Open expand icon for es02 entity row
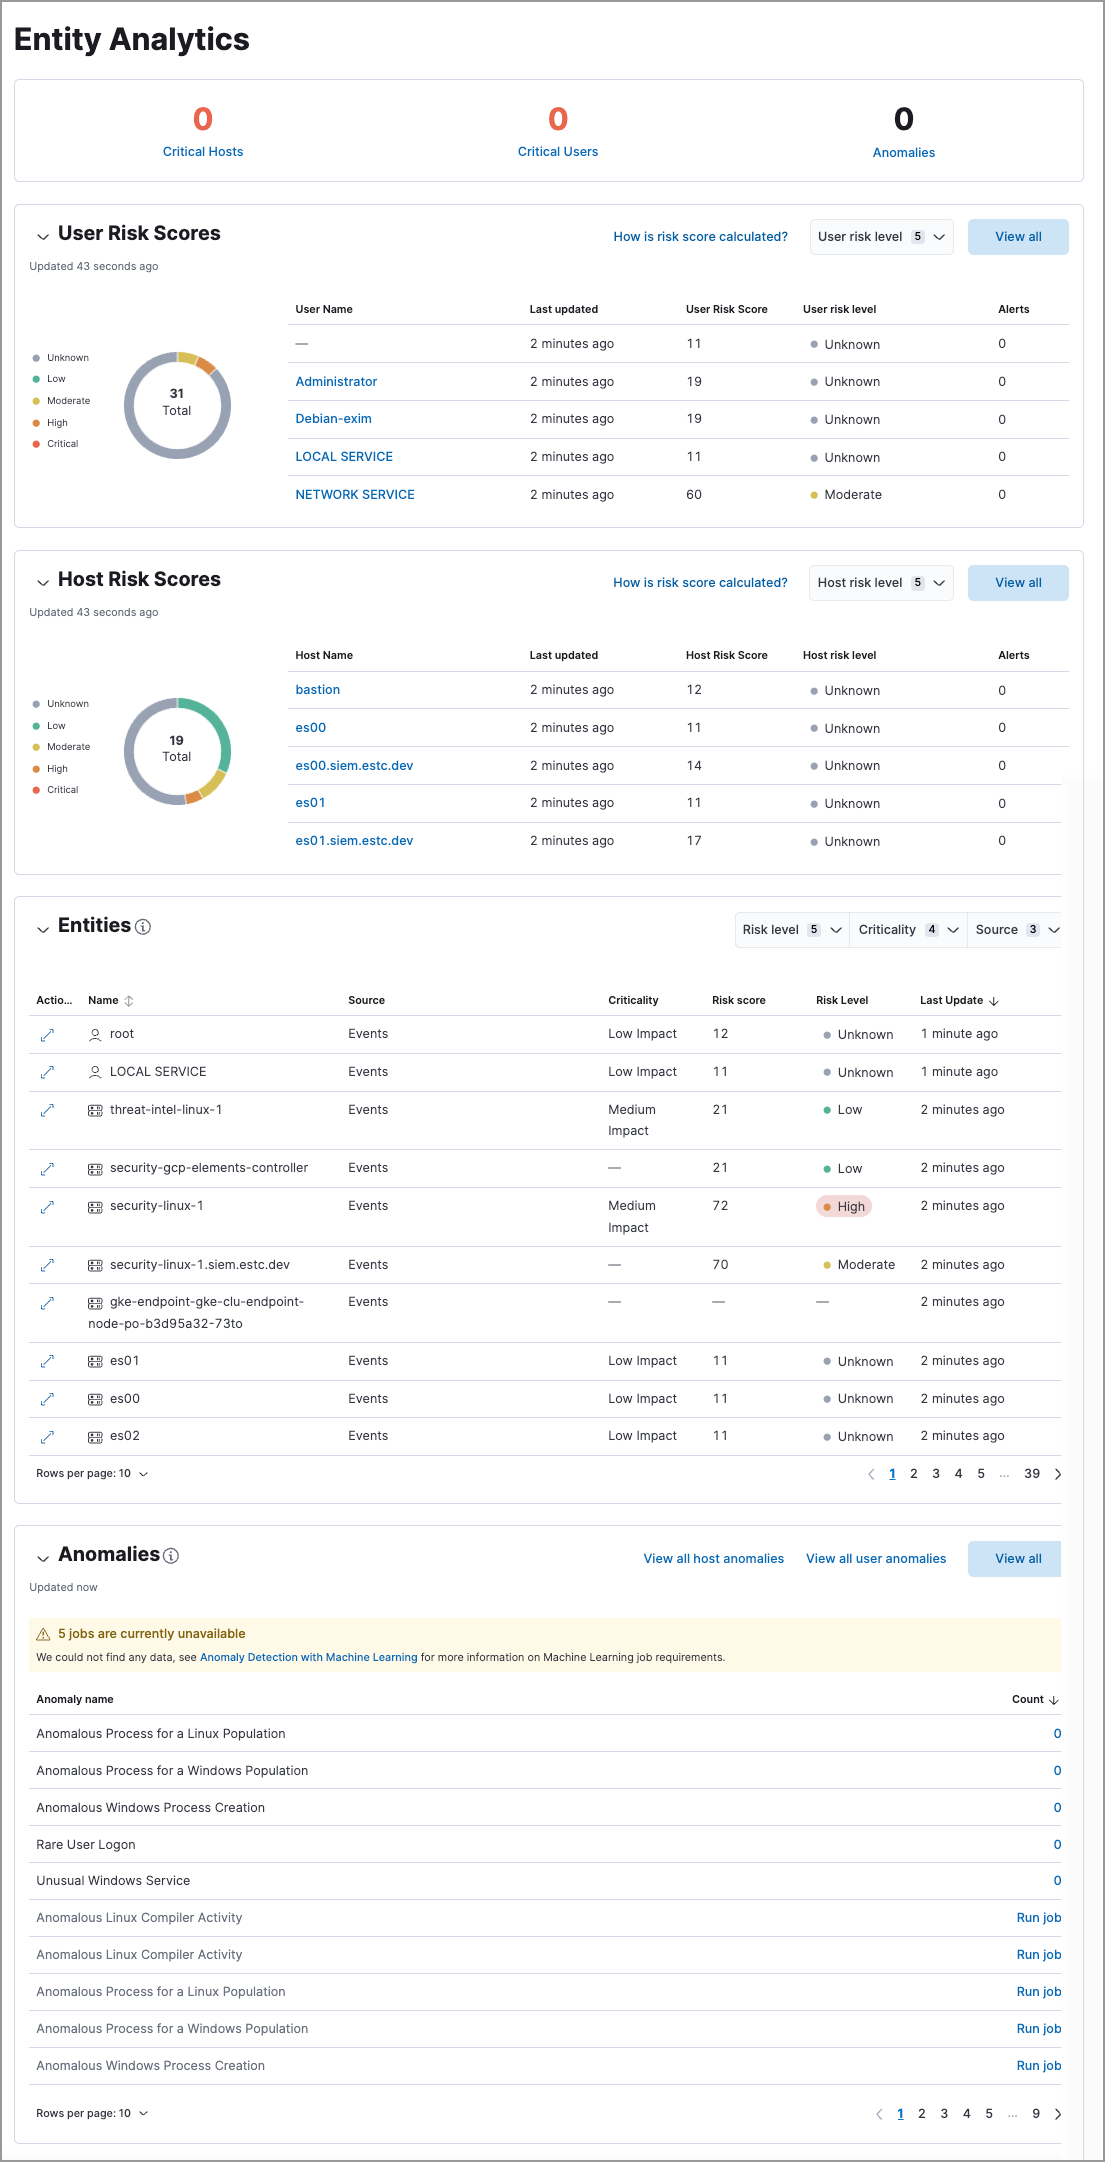Viewport: 1105px width, 2162px height. [47, 1437]
